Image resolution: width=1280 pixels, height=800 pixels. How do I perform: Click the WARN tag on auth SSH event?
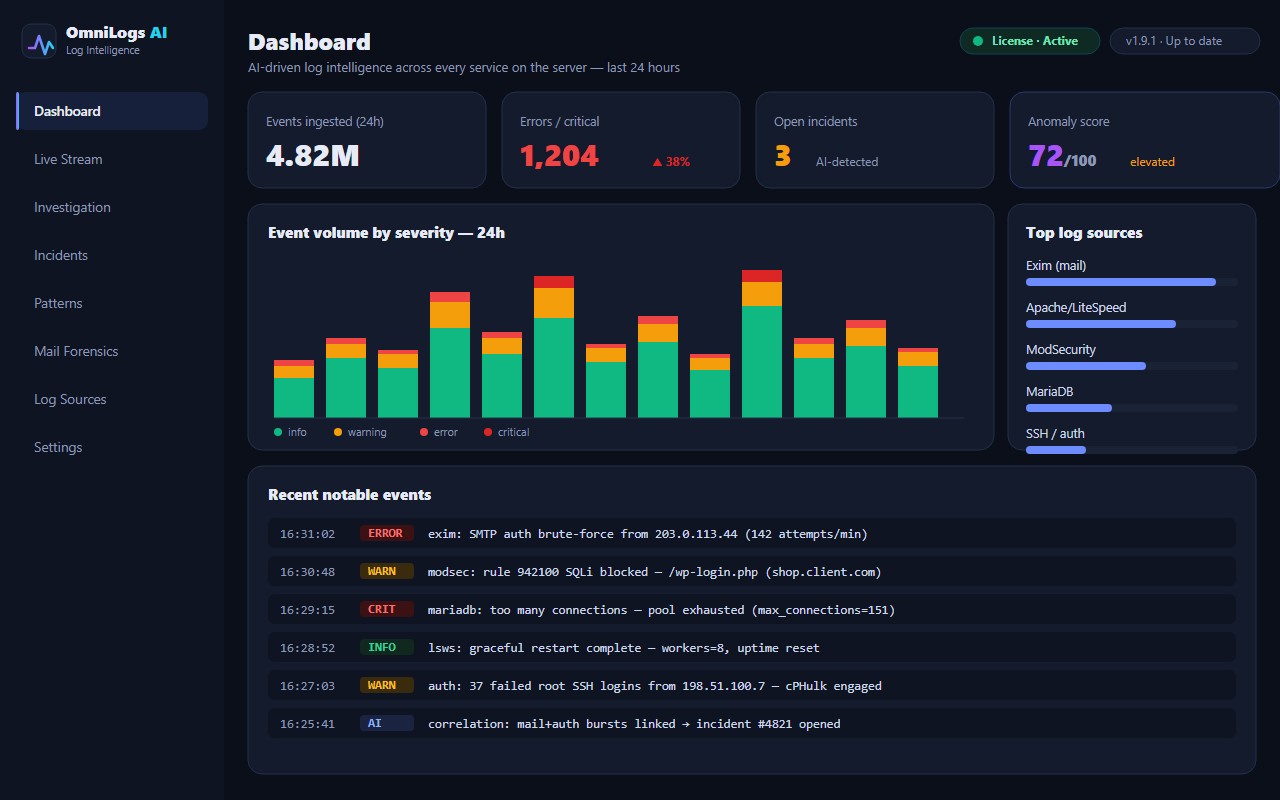pos(386,686)
